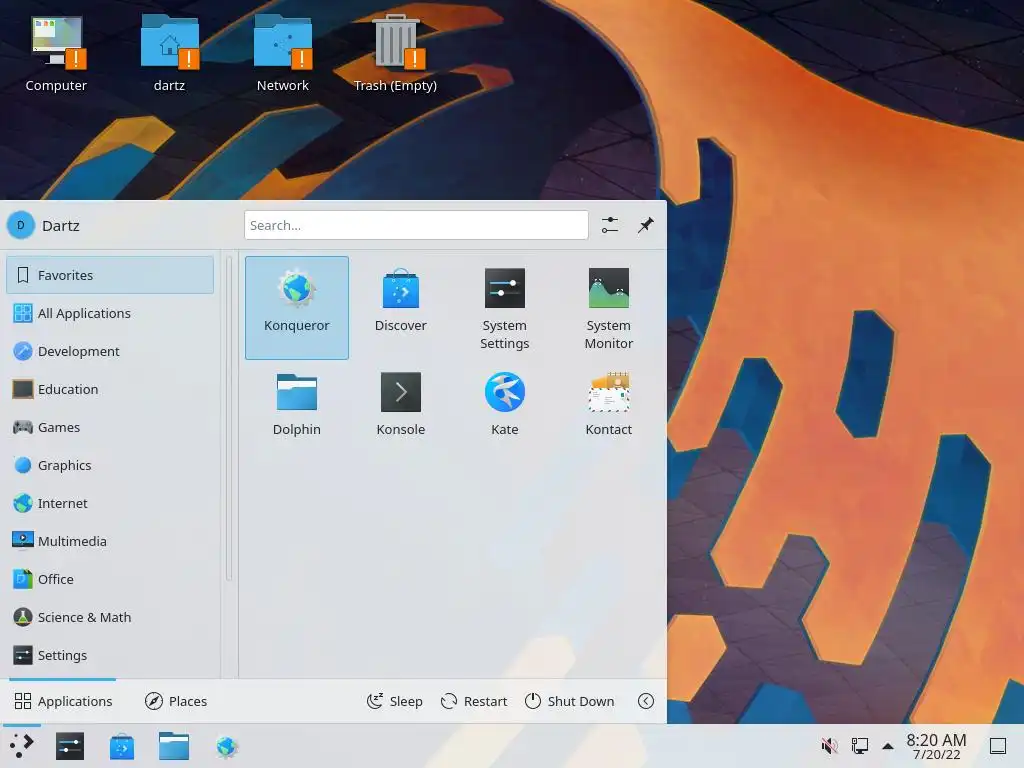Browse the Graphics category
1024x768 pixels.
click(x=110, y=465)
